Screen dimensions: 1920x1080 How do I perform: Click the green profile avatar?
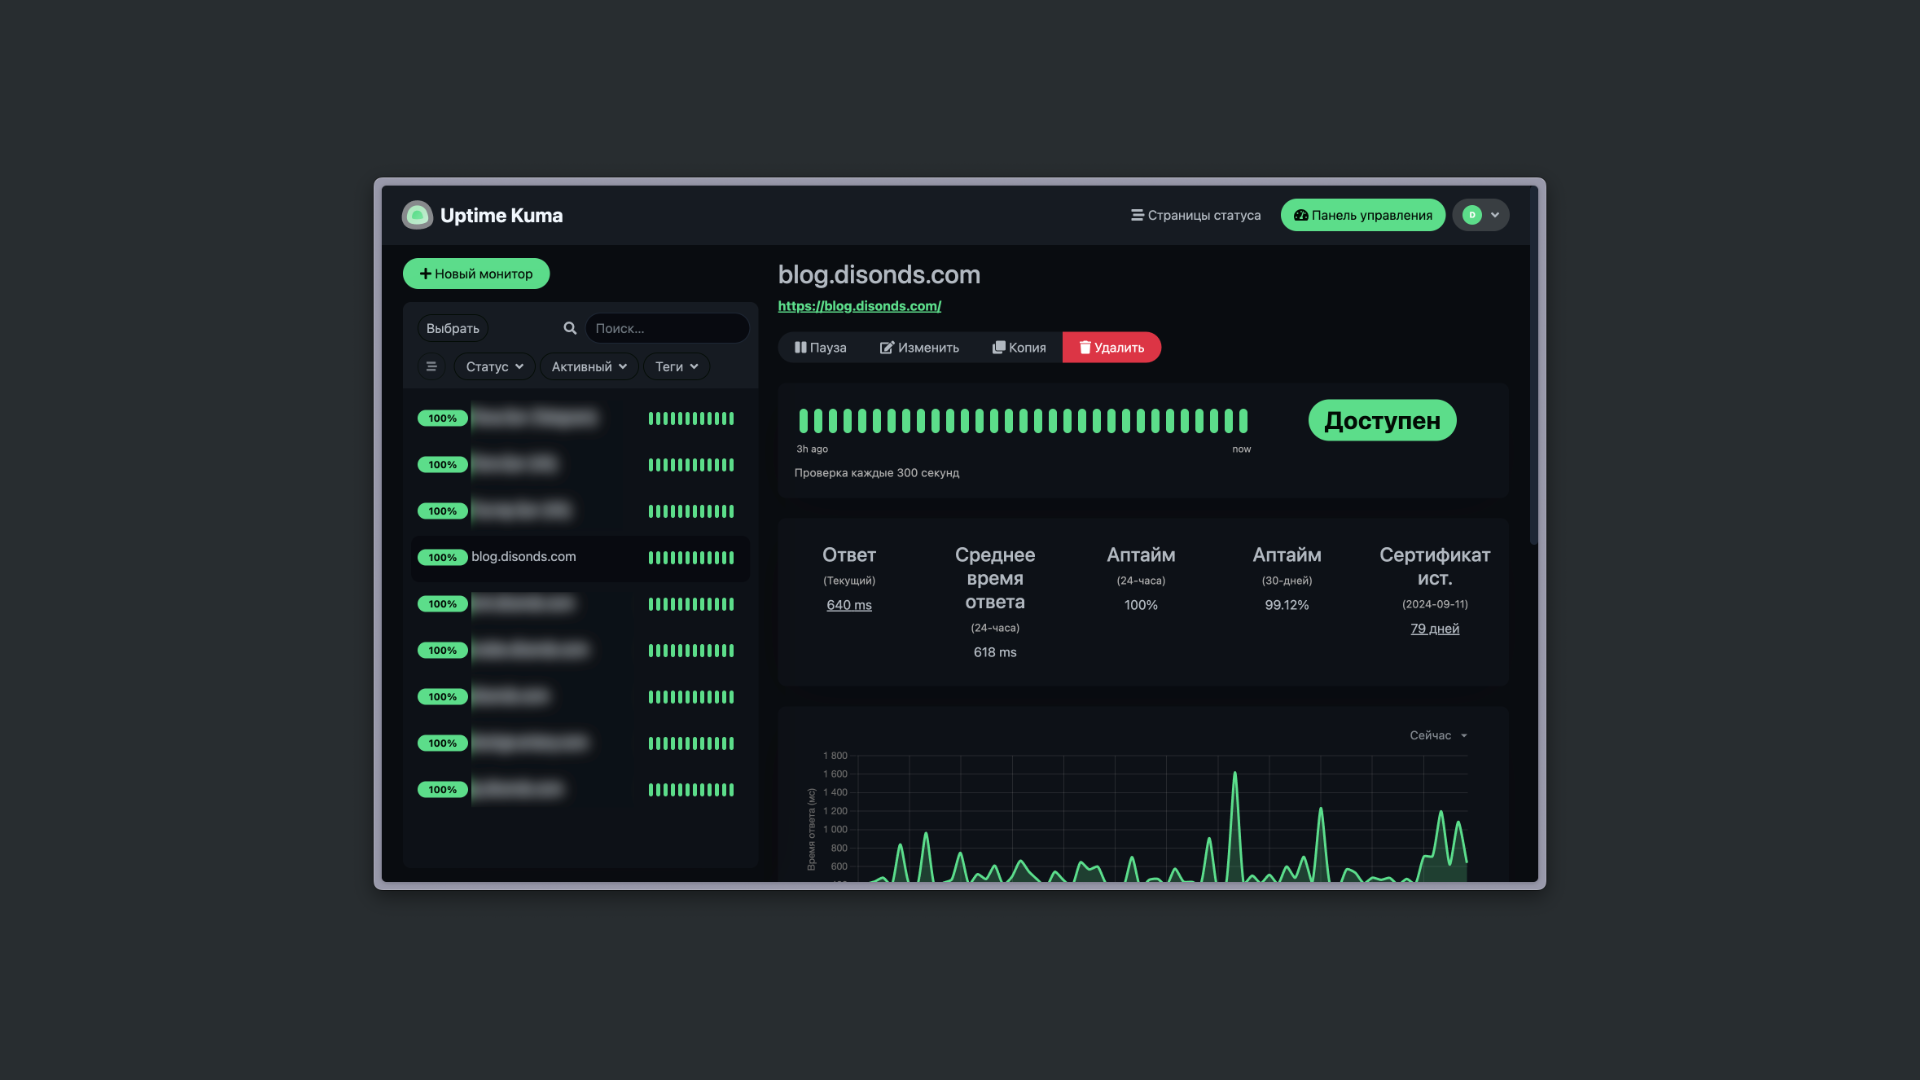pyautogui.click(x=1472, y=215)
